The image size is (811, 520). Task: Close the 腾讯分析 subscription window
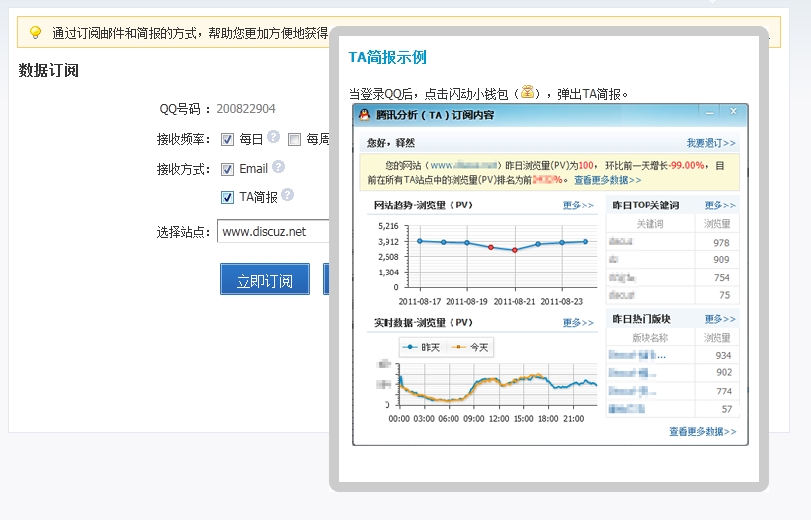pos(733,111)
